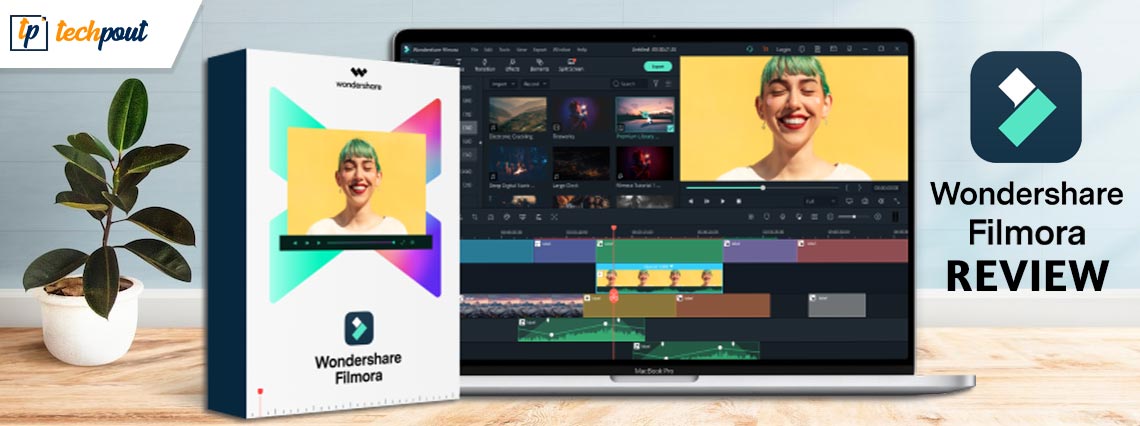Click the grid view icon beside the filter
Viewport: 1140px width, 426px height.
(x=668, y=84)
